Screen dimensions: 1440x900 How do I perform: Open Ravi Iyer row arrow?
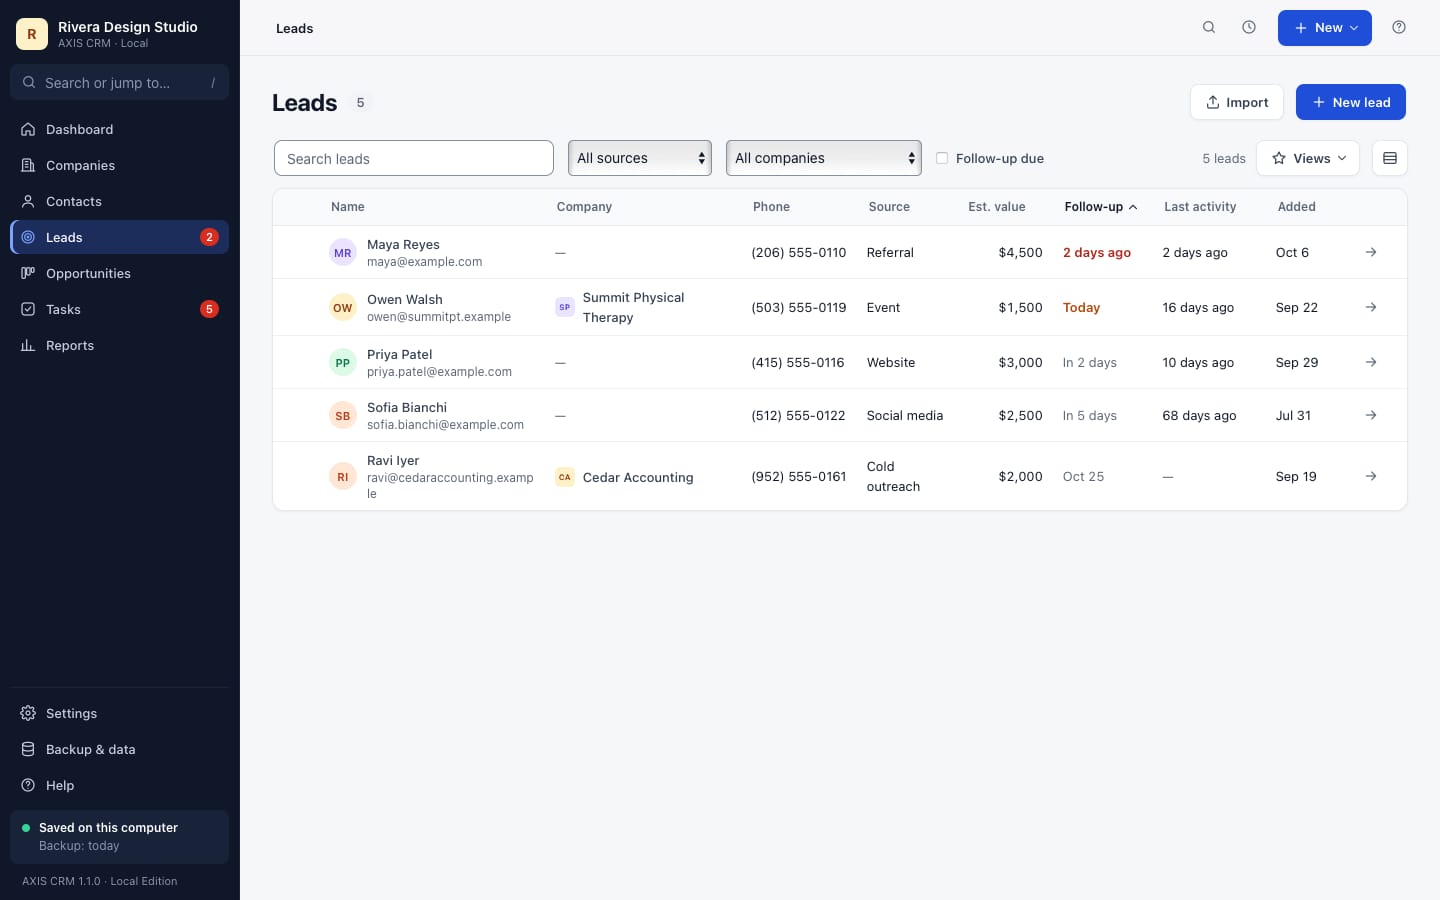click(1371, 476)
